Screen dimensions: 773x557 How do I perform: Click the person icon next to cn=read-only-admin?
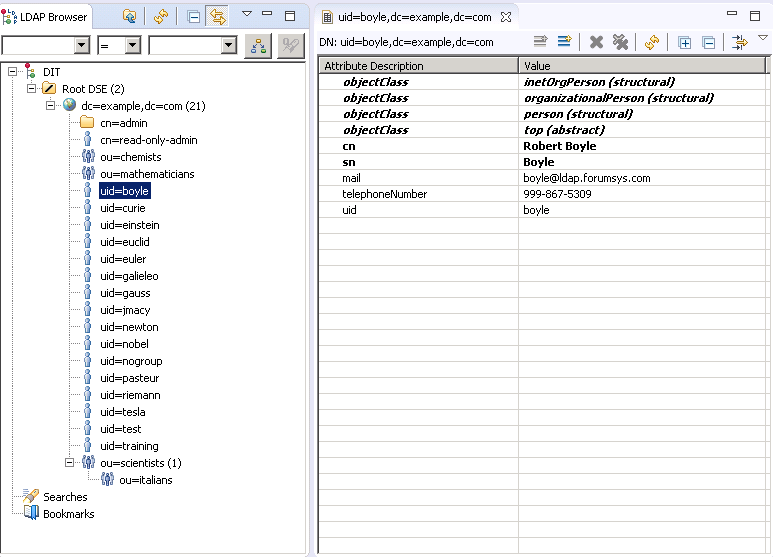[88, 139]
